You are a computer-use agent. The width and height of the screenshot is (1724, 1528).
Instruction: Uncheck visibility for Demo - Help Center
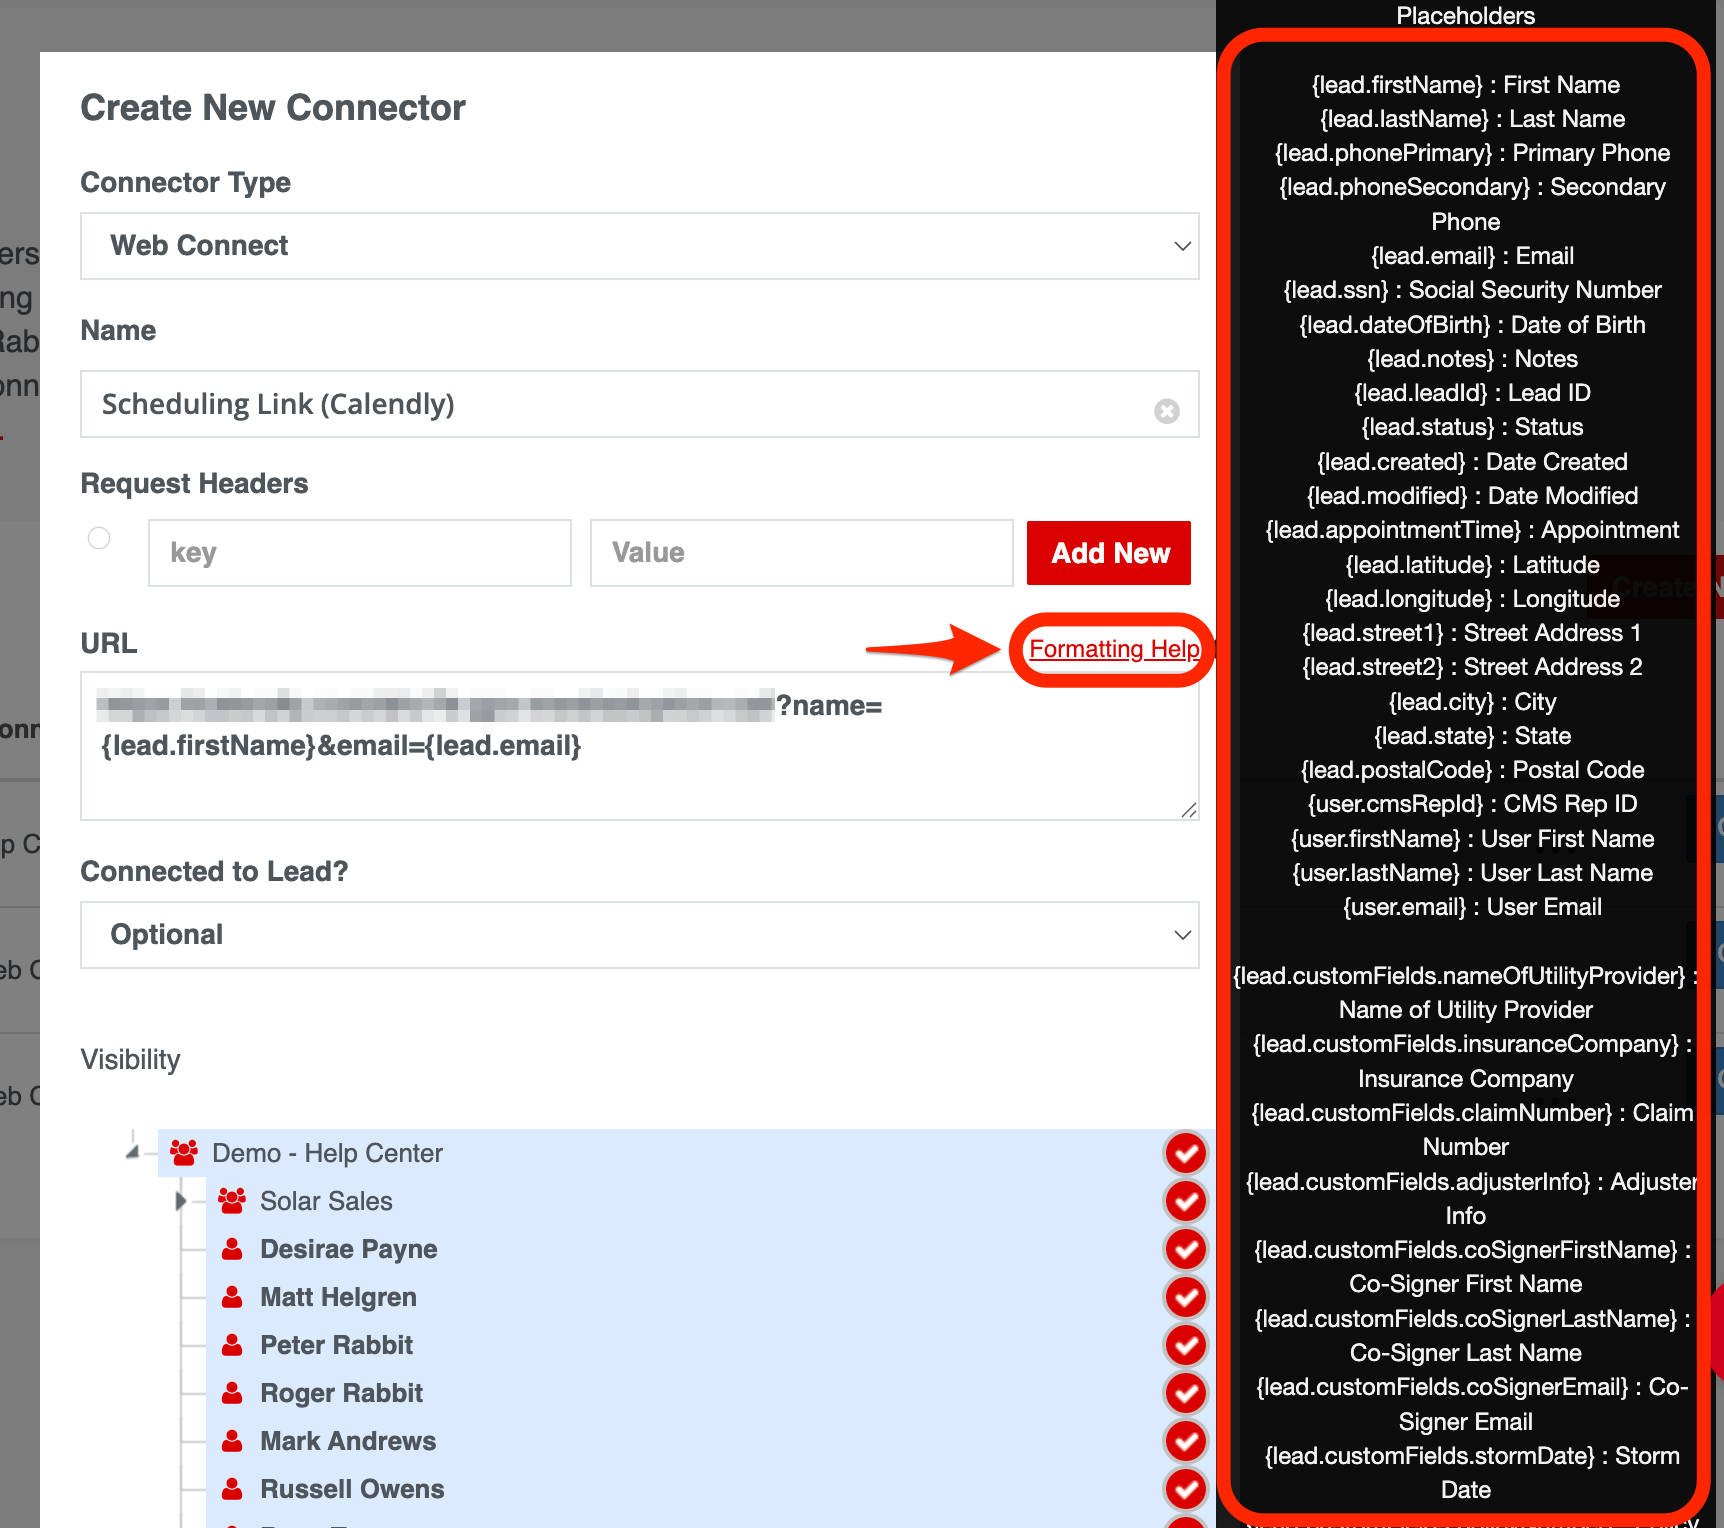1186,1153
